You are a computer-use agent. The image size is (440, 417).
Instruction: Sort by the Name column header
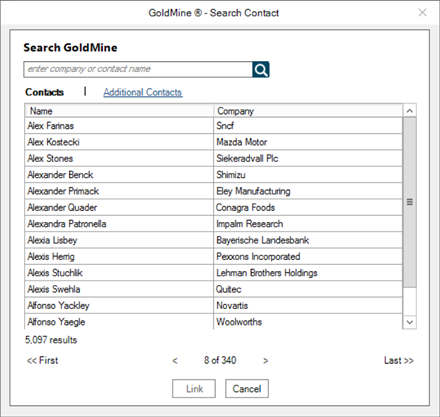[119, 111]
